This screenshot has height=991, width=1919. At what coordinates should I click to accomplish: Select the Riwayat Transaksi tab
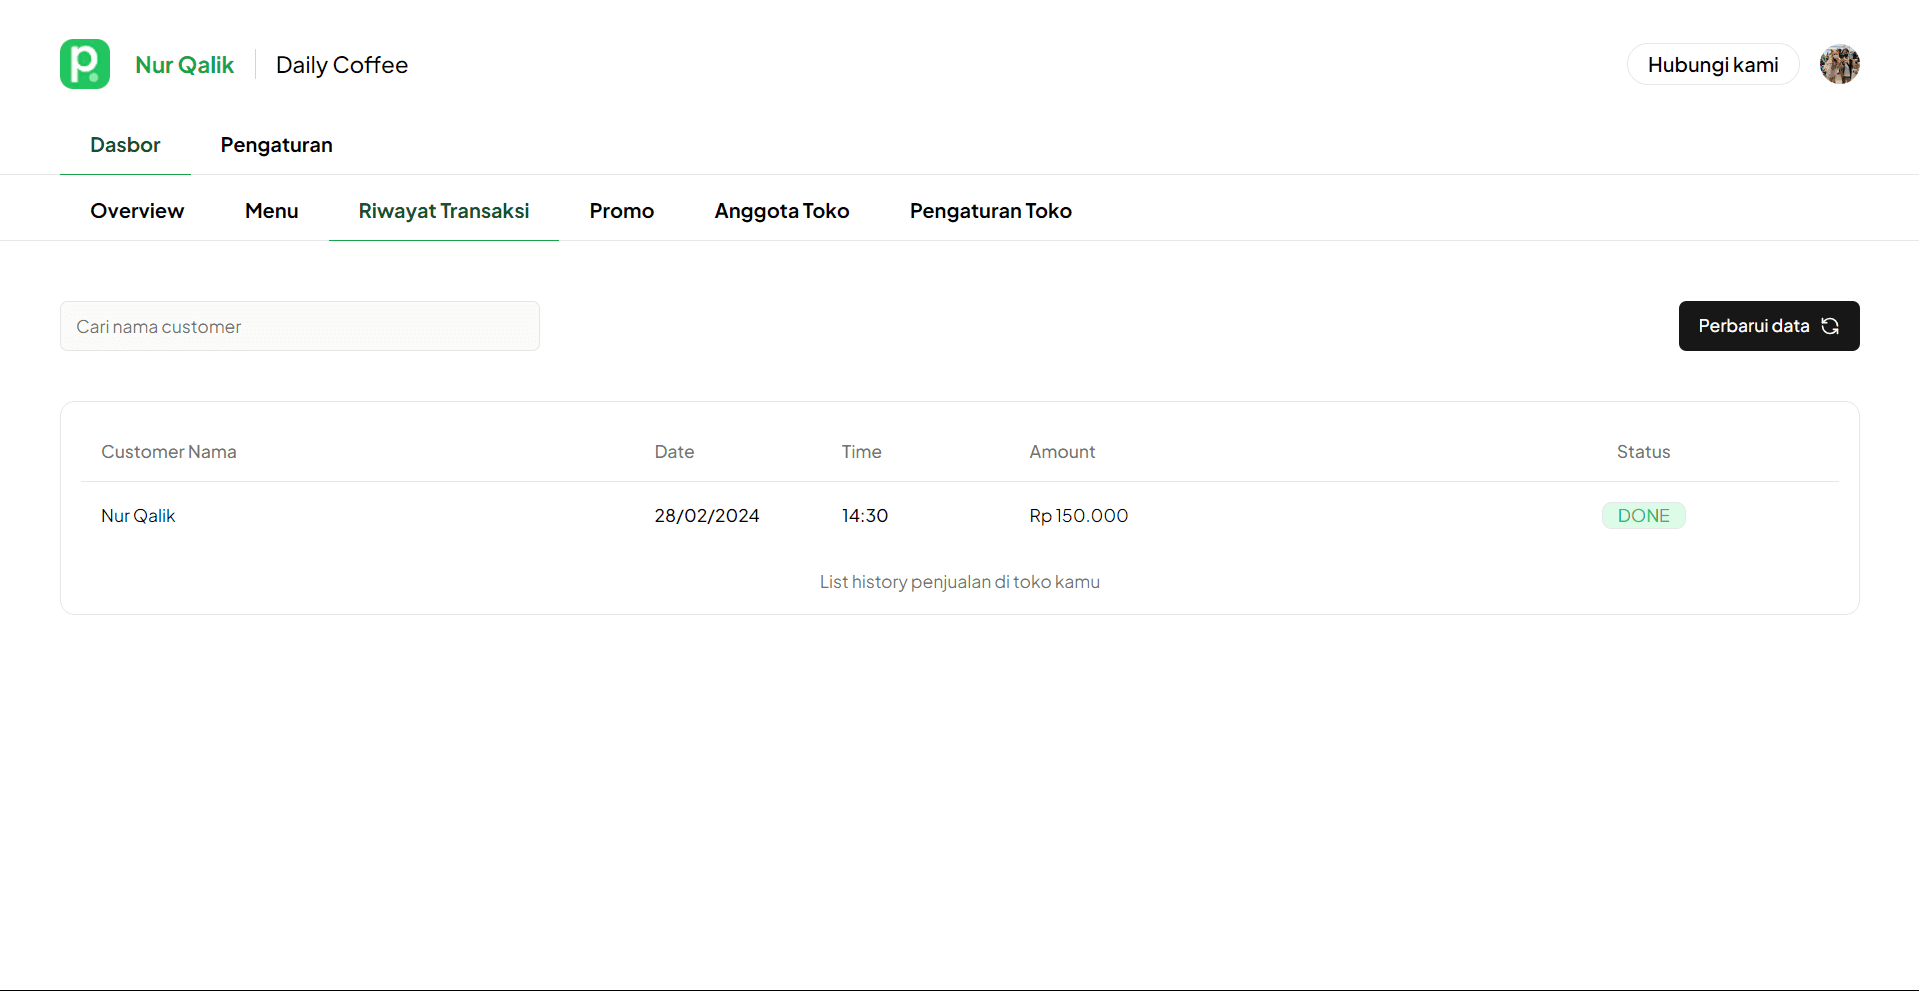pyautogui.click(x=444, y=211)
